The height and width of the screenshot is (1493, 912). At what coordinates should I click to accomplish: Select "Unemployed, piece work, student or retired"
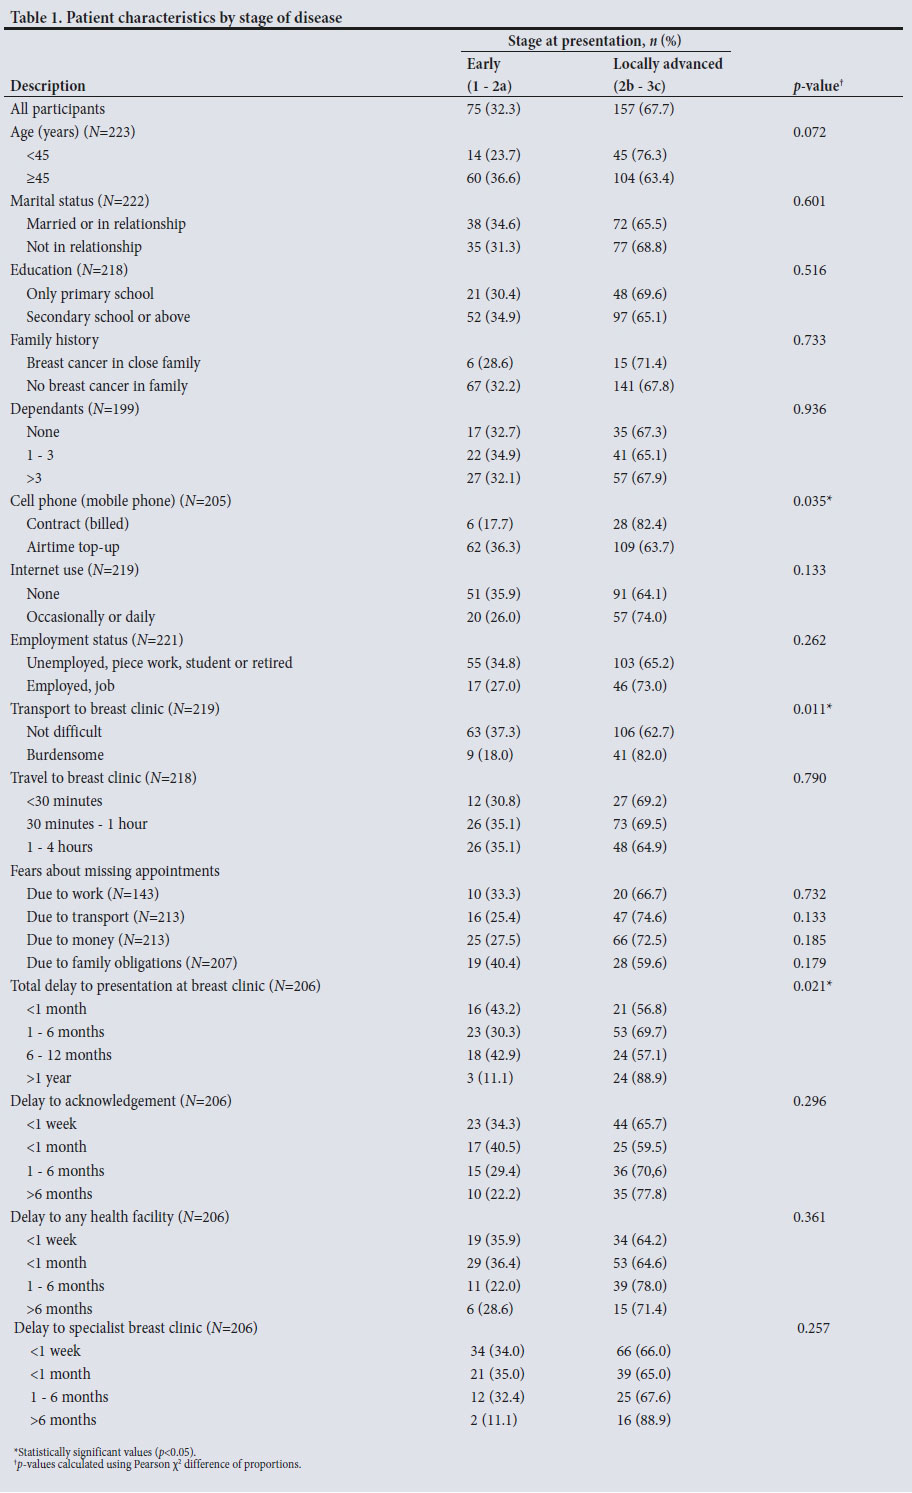point(159,663)
